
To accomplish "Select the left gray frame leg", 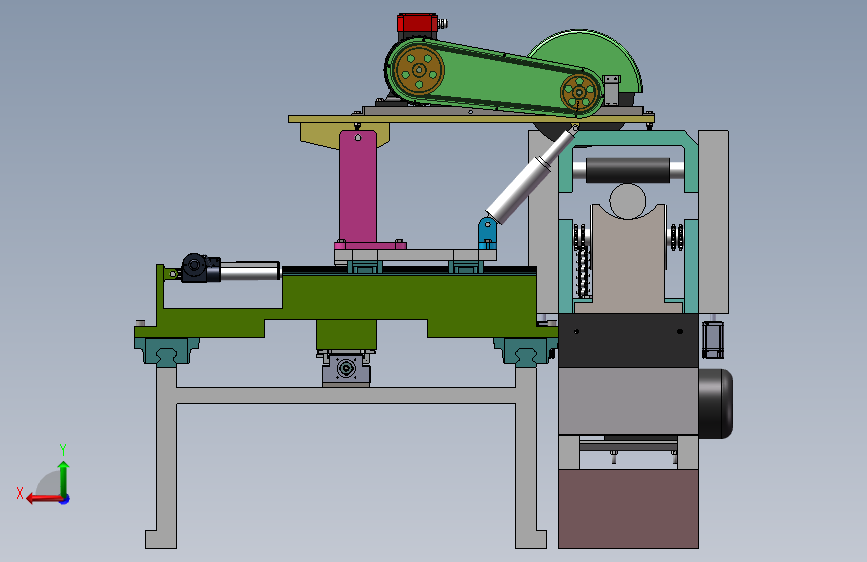I will (165, 456).
